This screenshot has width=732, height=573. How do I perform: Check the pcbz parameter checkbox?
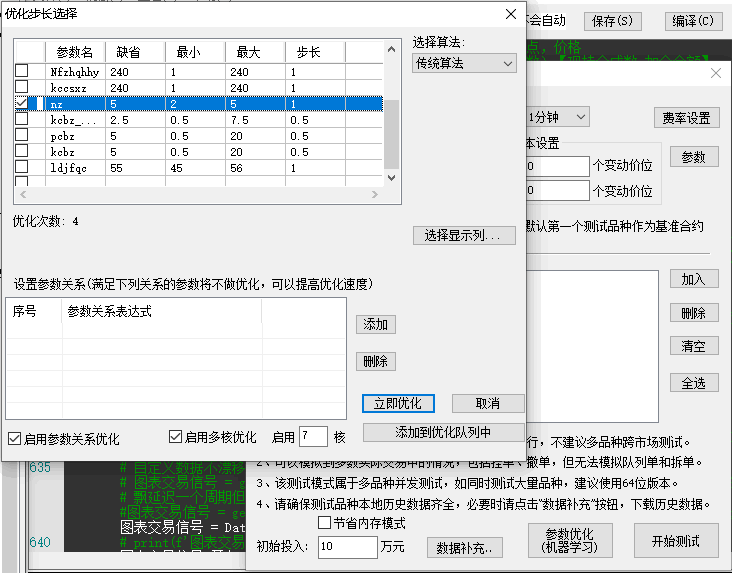tap(22, 135)
